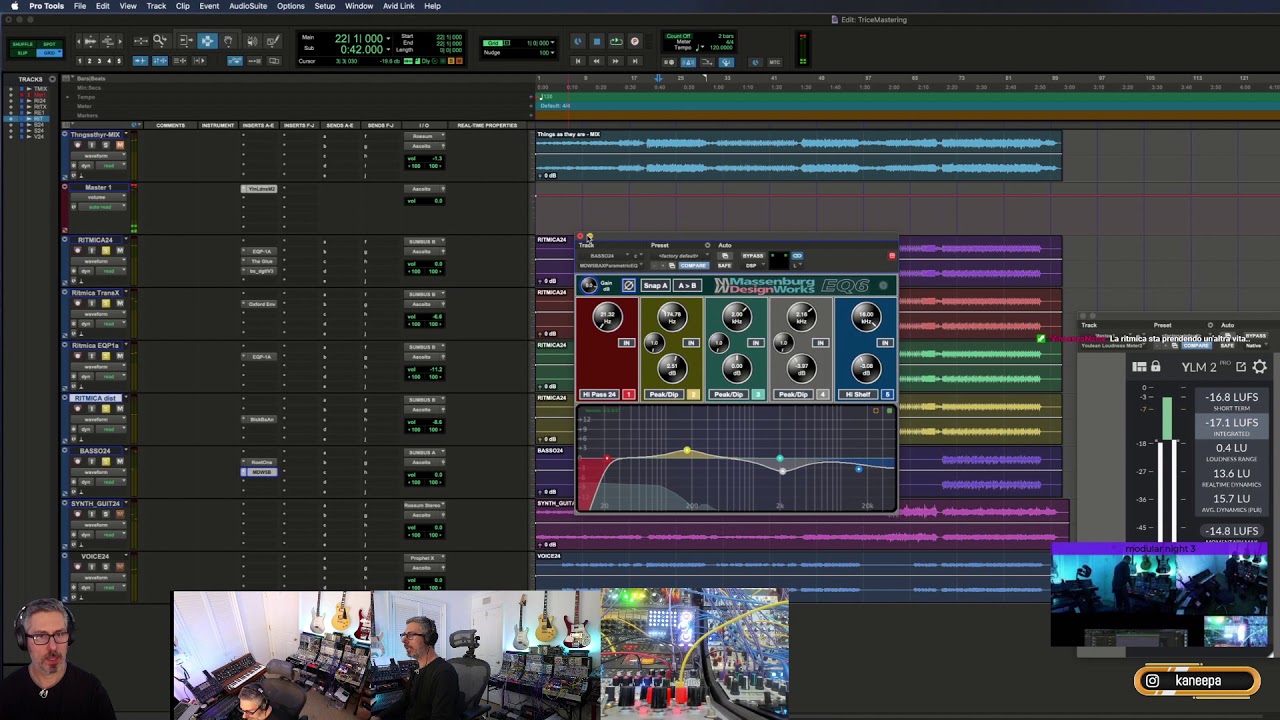Open RITMICA24 waveform view selector
Viewport: 1280px width, 720px height.
click(x=98, y=261)
